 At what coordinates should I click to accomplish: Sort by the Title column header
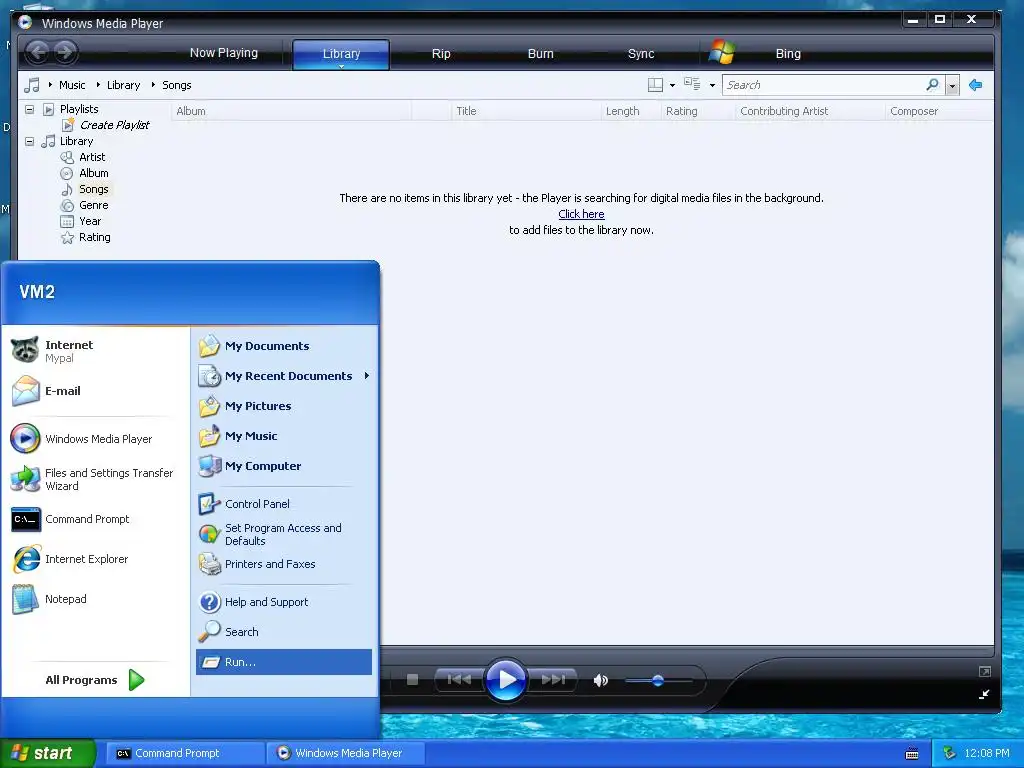[526, 111]
